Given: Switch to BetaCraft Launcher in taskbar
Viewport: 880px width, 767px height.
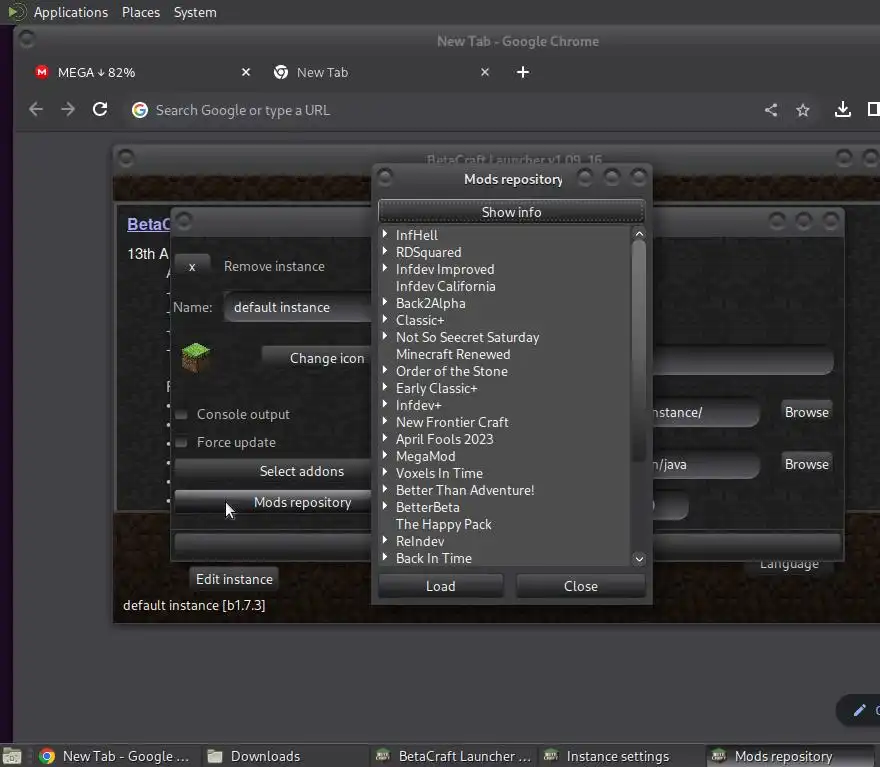Looking at the screenshot, I should click(454, 756).
